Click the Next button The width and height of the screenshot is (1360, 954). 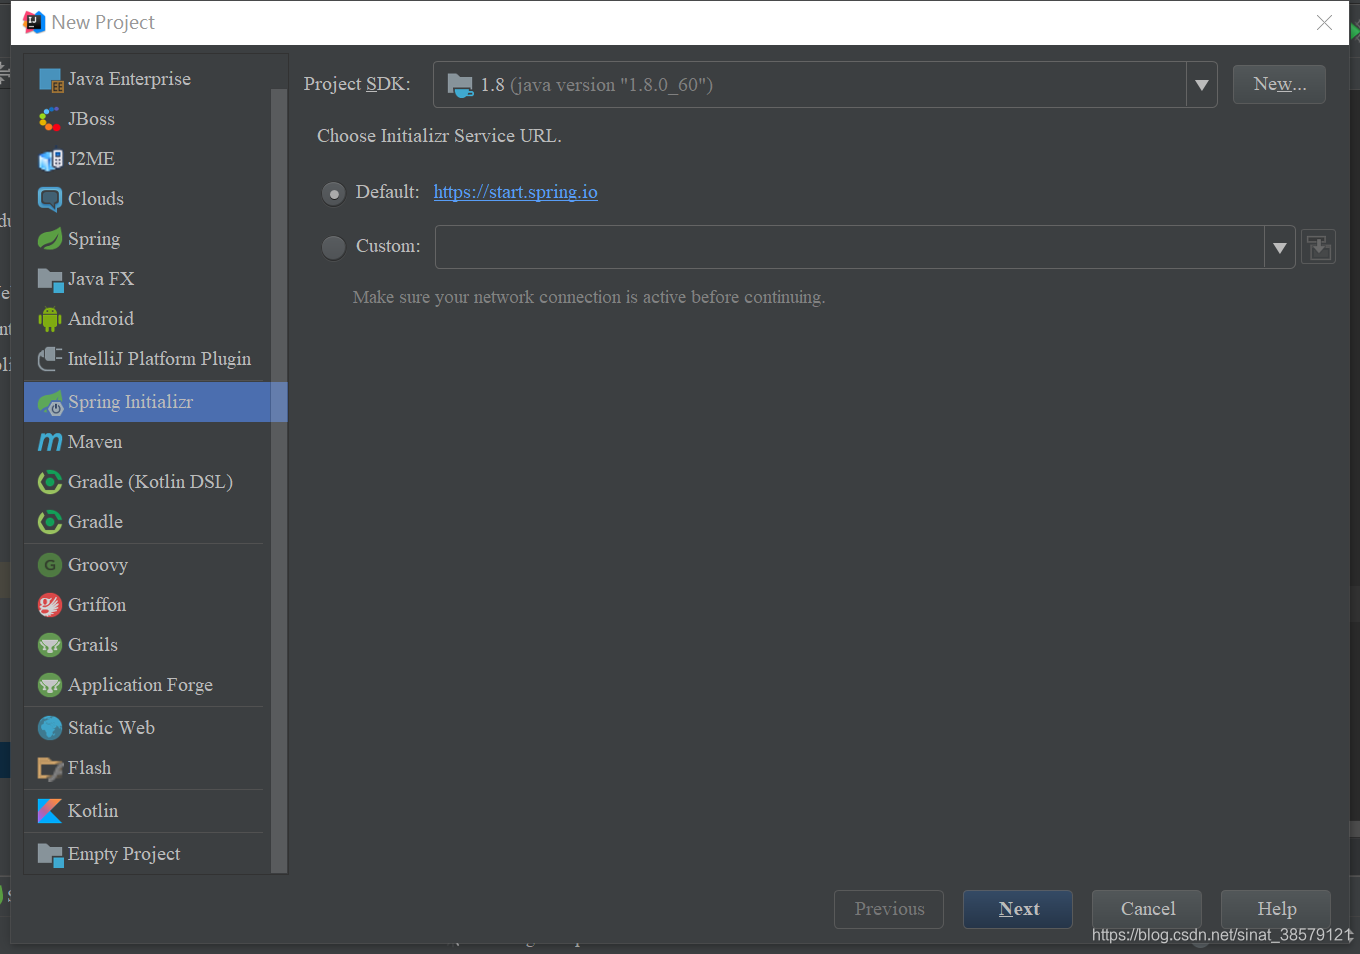point(1018,909)
